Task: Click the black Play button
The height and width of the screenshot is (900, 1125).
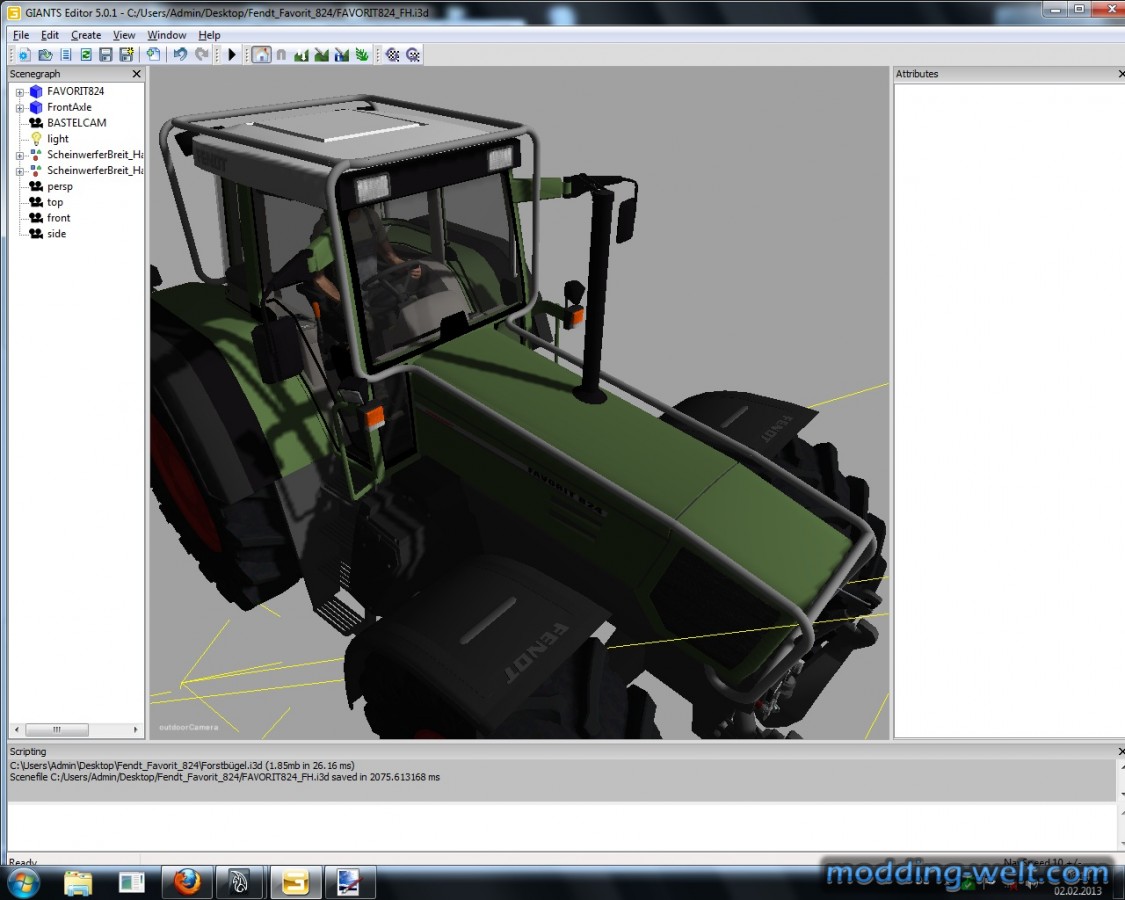Action: point(232,55)
